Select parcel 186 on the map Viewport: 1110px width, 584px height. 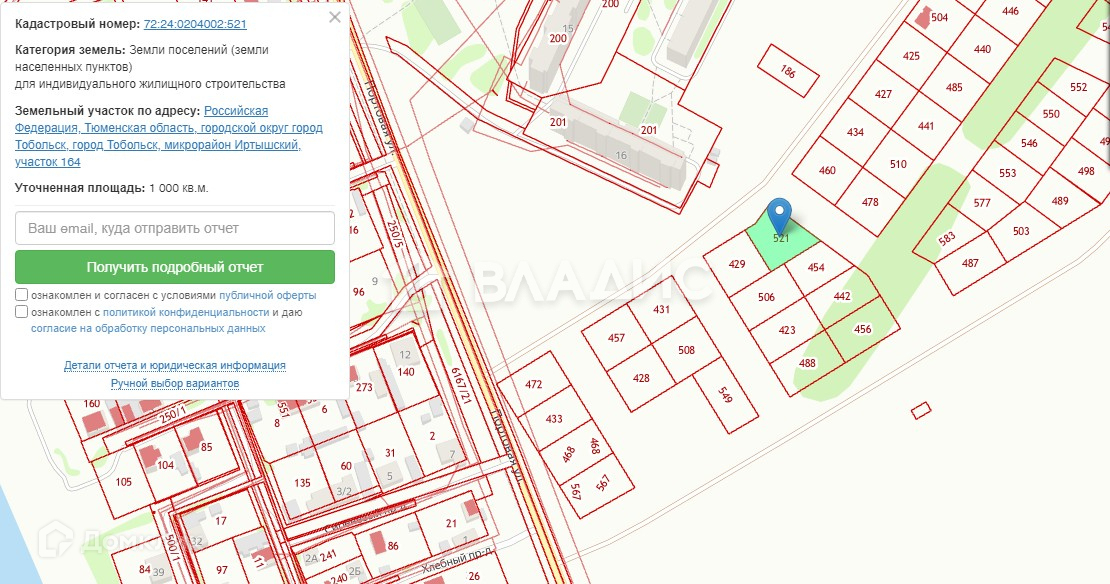pyautogui.click(x=788, y=71)
